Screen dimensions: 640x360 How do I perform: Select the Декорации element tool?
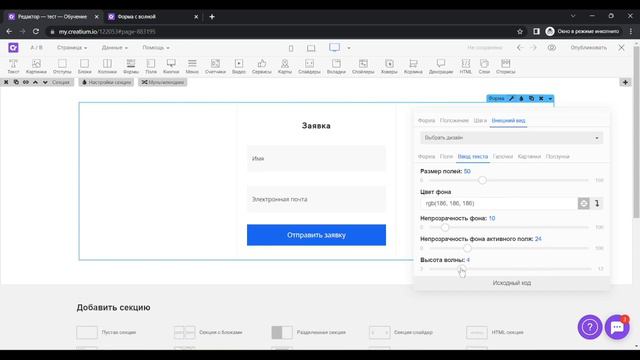(441, 66)
